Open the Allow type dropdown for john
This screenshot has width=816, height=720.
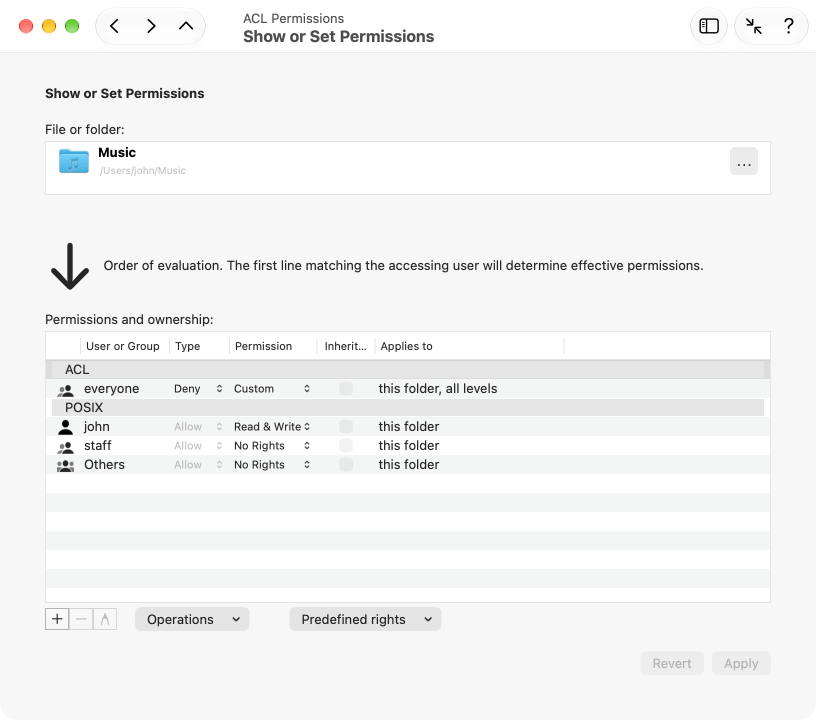tap(198, 427)
